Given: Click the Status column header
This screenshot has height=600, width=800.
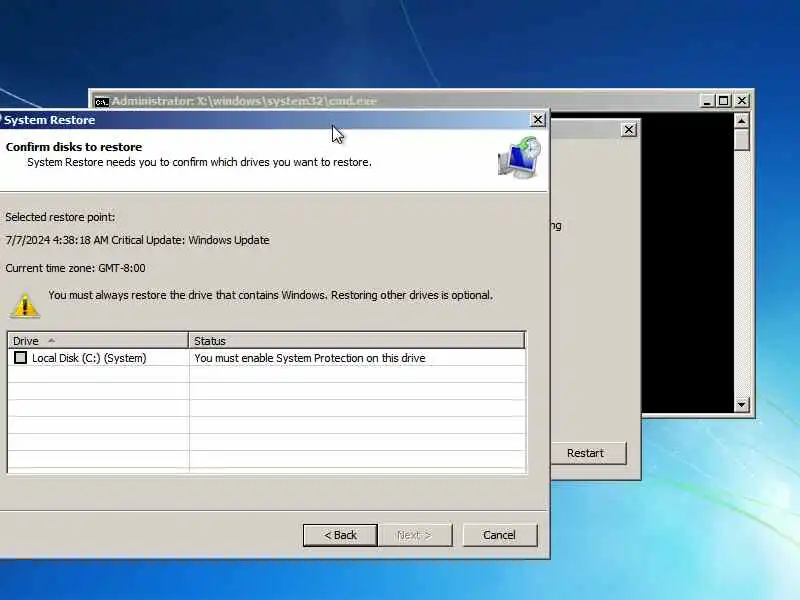Looking at the screenshot, I should 357,341.
